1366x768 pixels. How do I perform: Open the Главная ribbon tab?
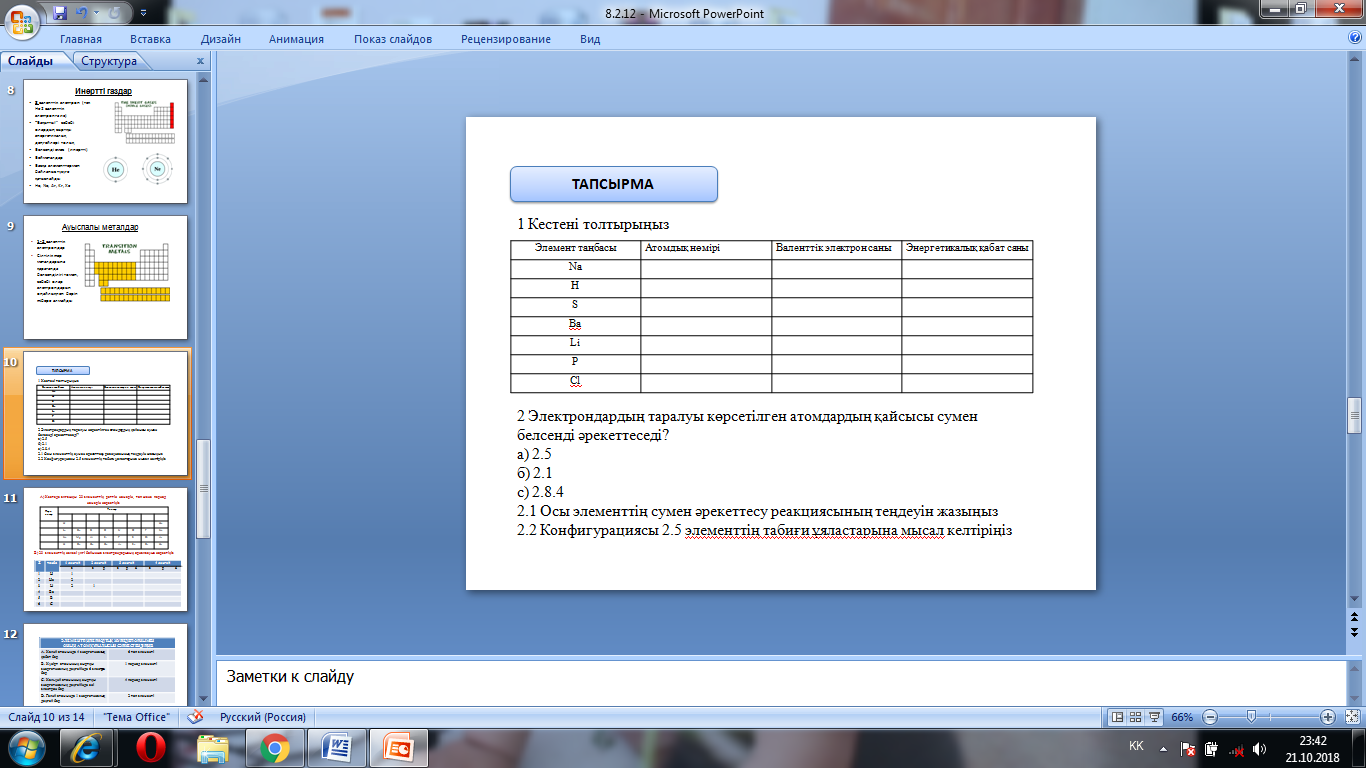81,39
